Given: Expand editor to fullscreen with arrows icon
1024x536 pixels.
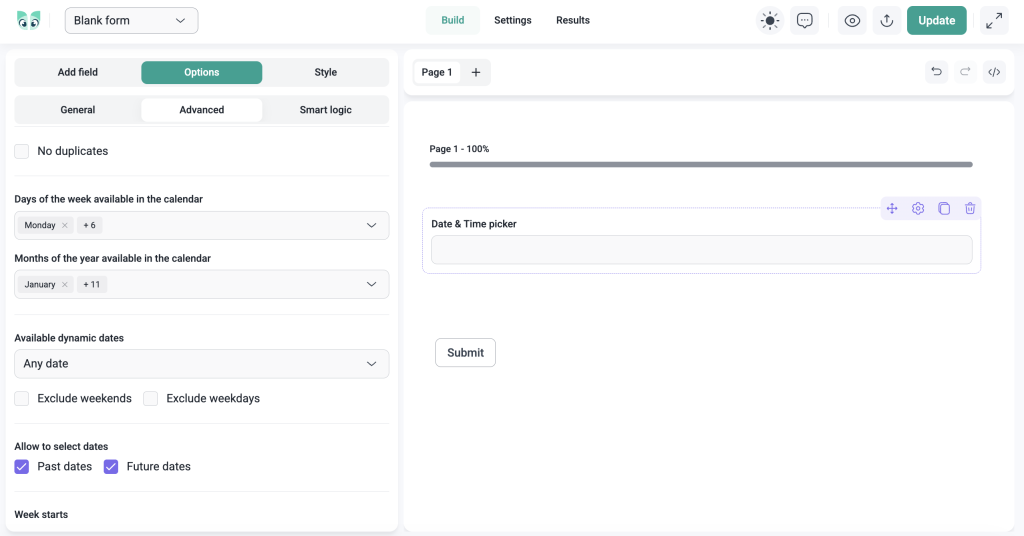Looking at the screenshot, I should 994,20.
